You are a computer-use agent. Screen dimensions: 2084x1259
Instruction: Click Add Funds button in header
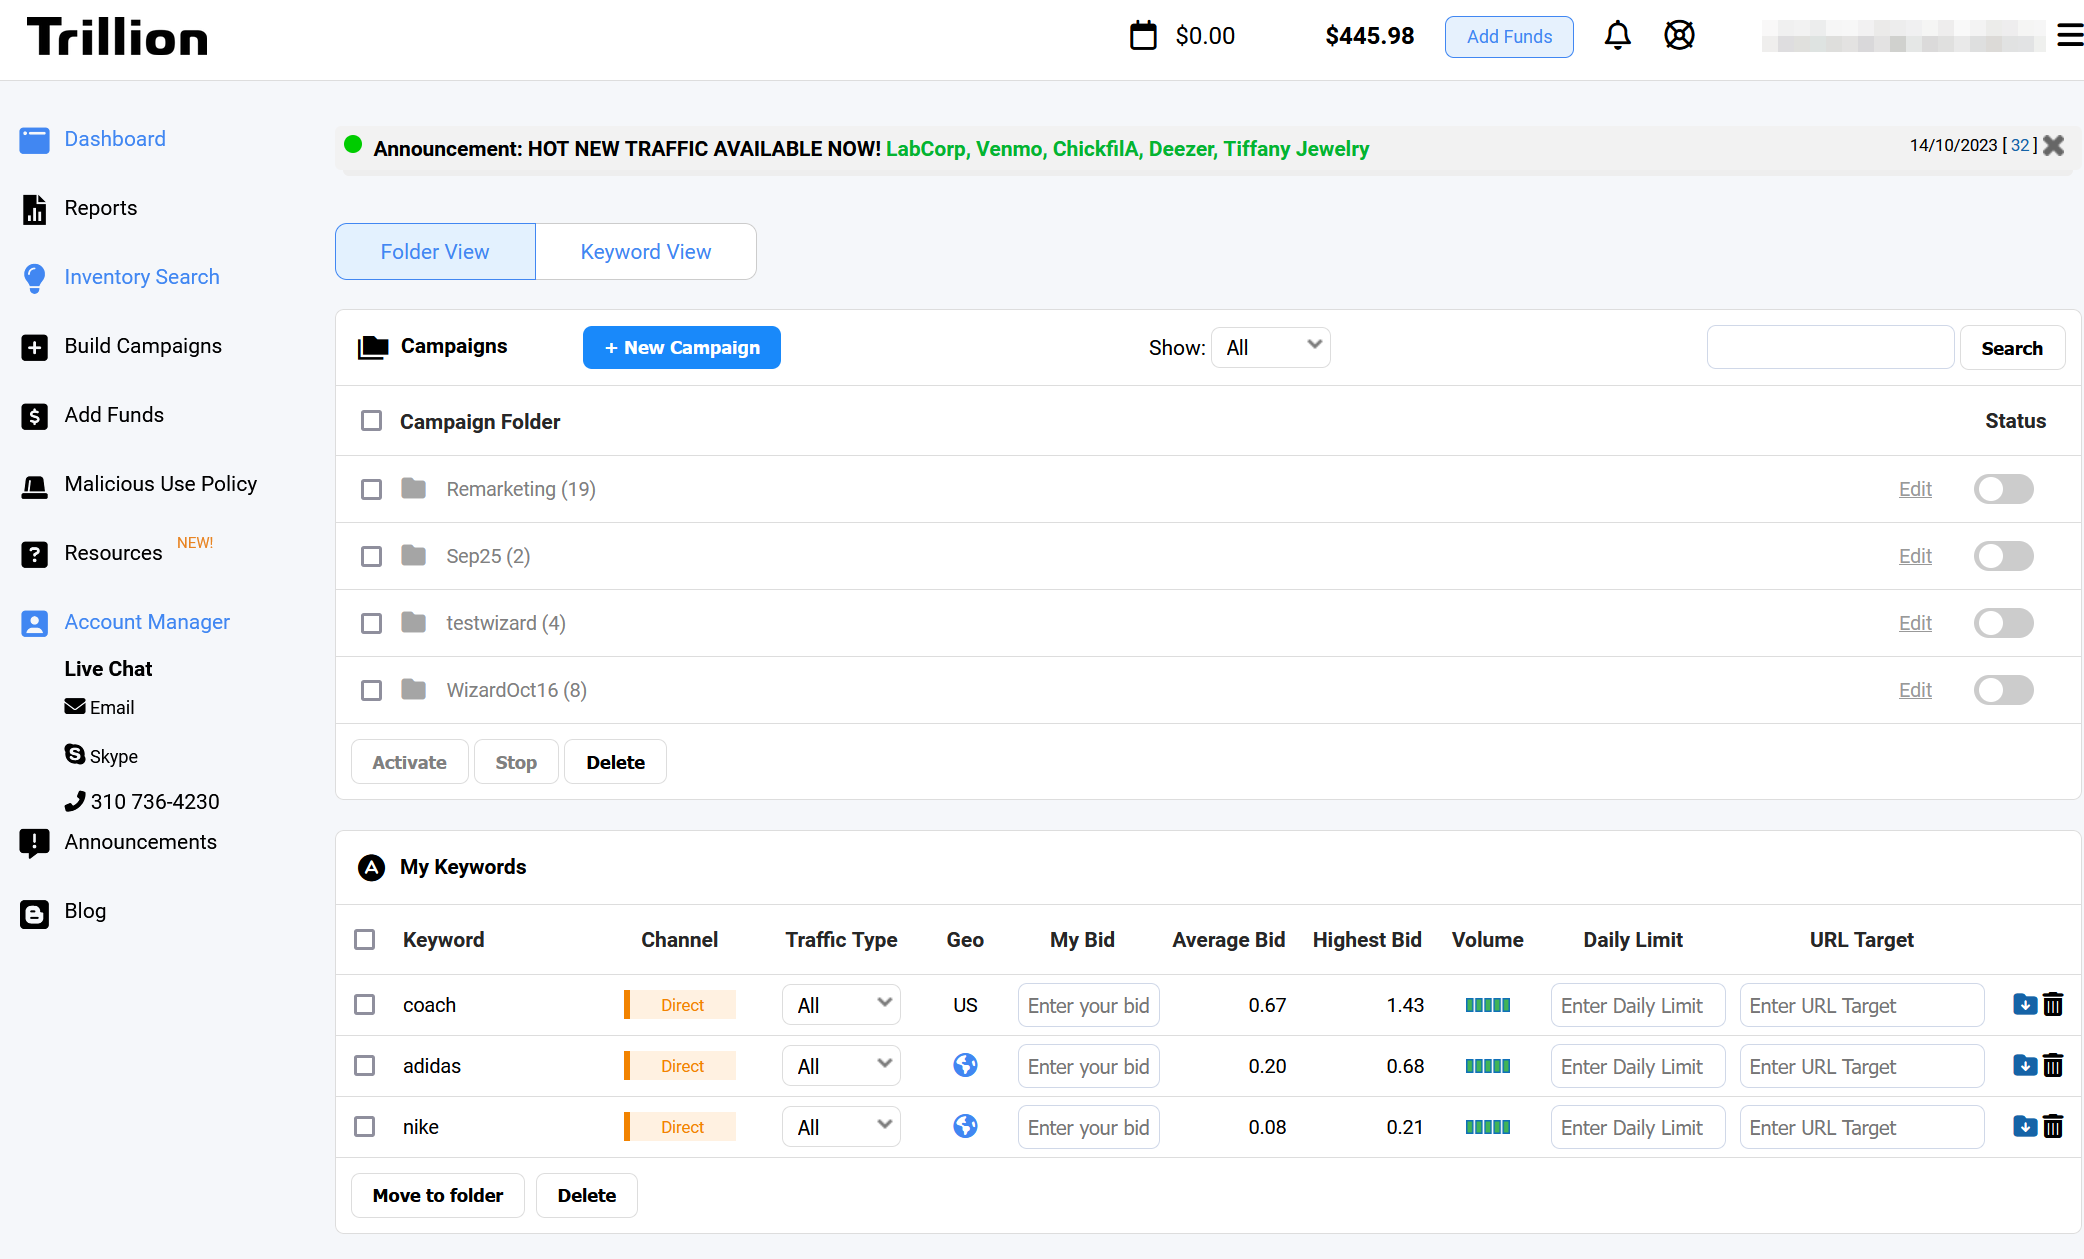coord(1509,37)
